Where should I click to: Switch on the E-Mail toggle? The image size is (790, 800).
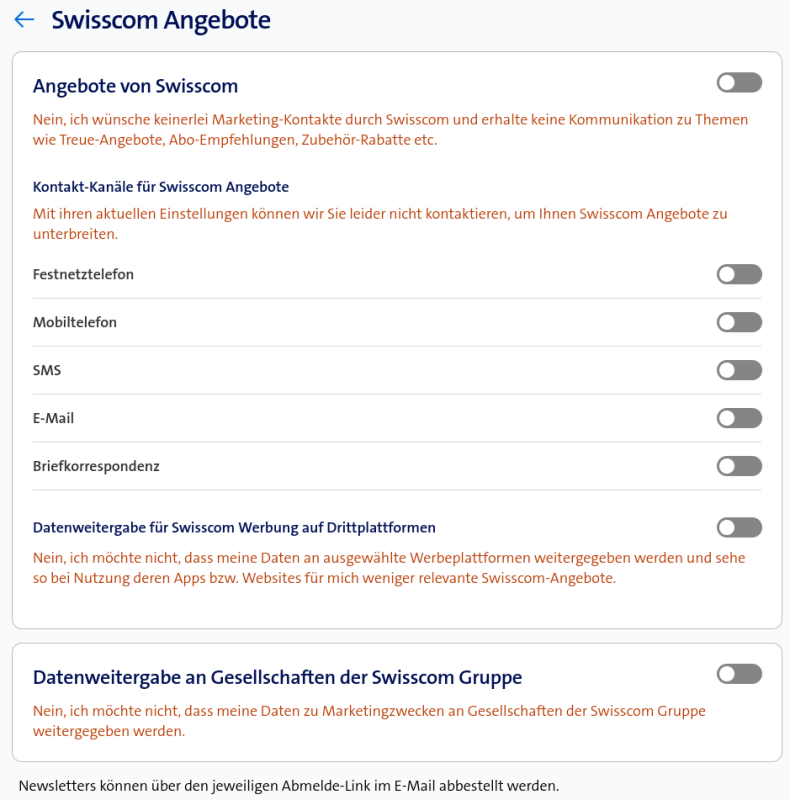pos(739,418)
